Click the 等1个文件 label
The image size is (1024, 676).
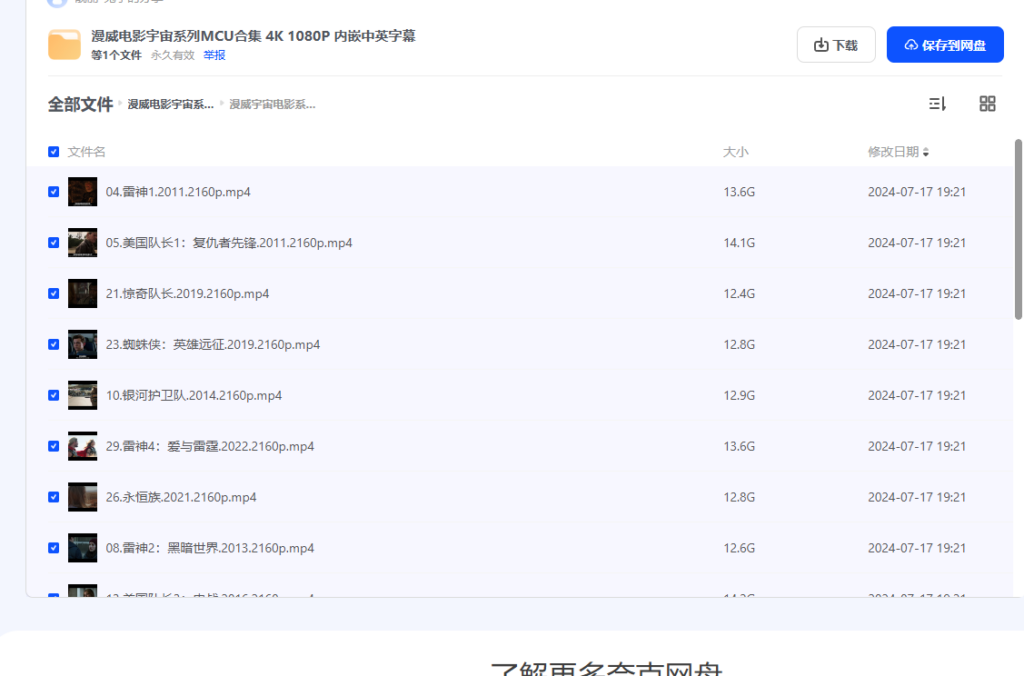coord(116,56)
